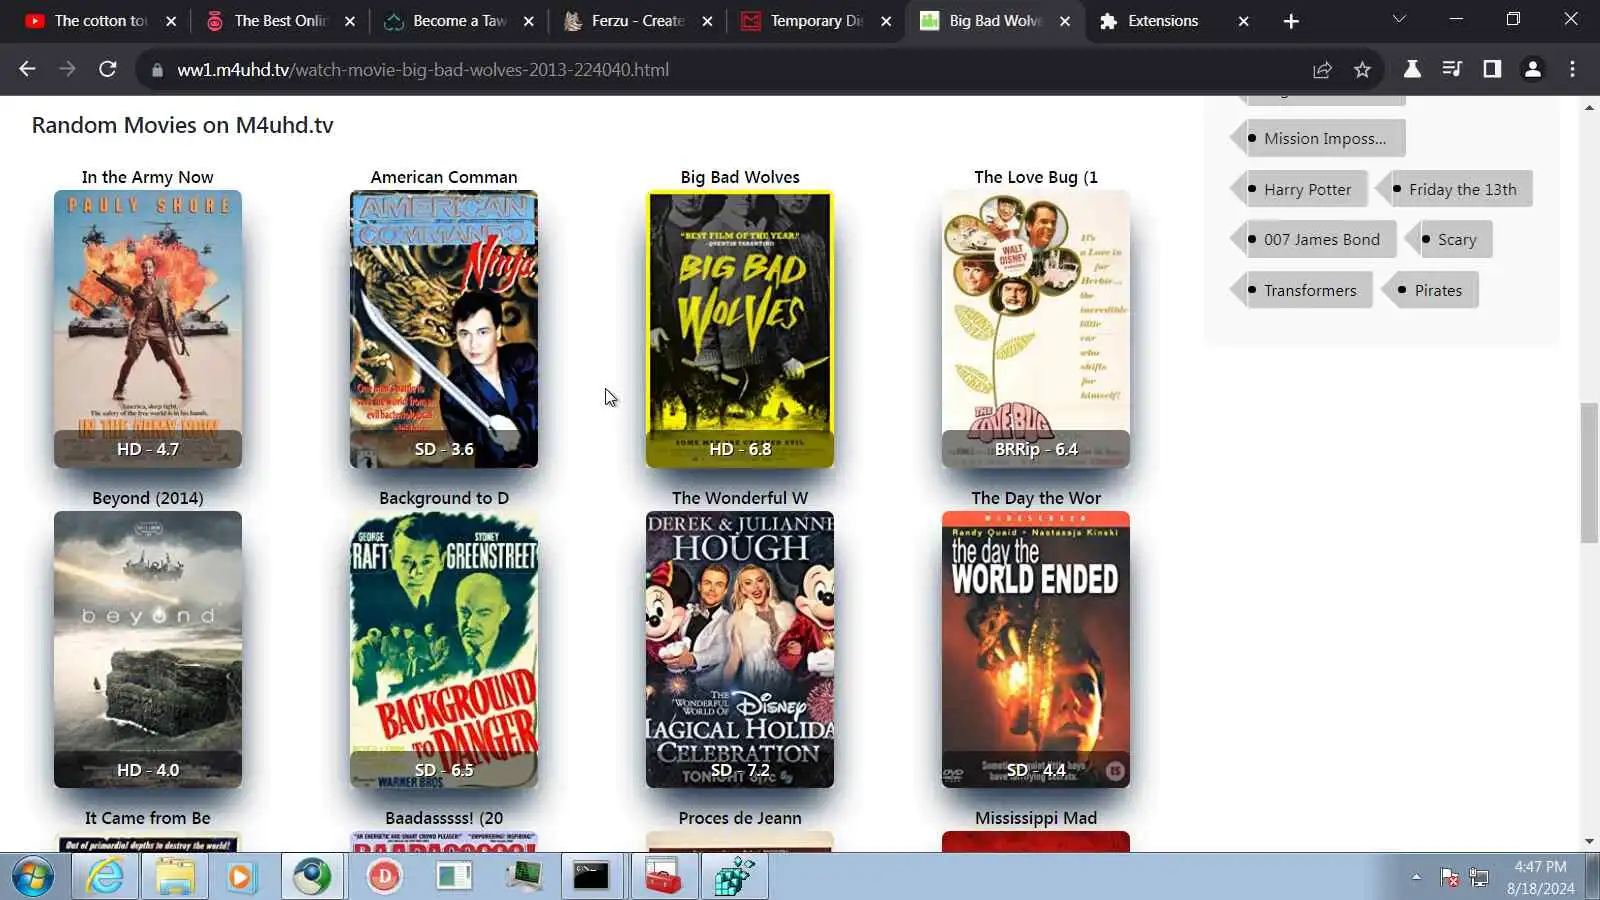This screenshot has width=1600, height=900.
Task: Open the Pirates tag
Action: pos(1430,290)
